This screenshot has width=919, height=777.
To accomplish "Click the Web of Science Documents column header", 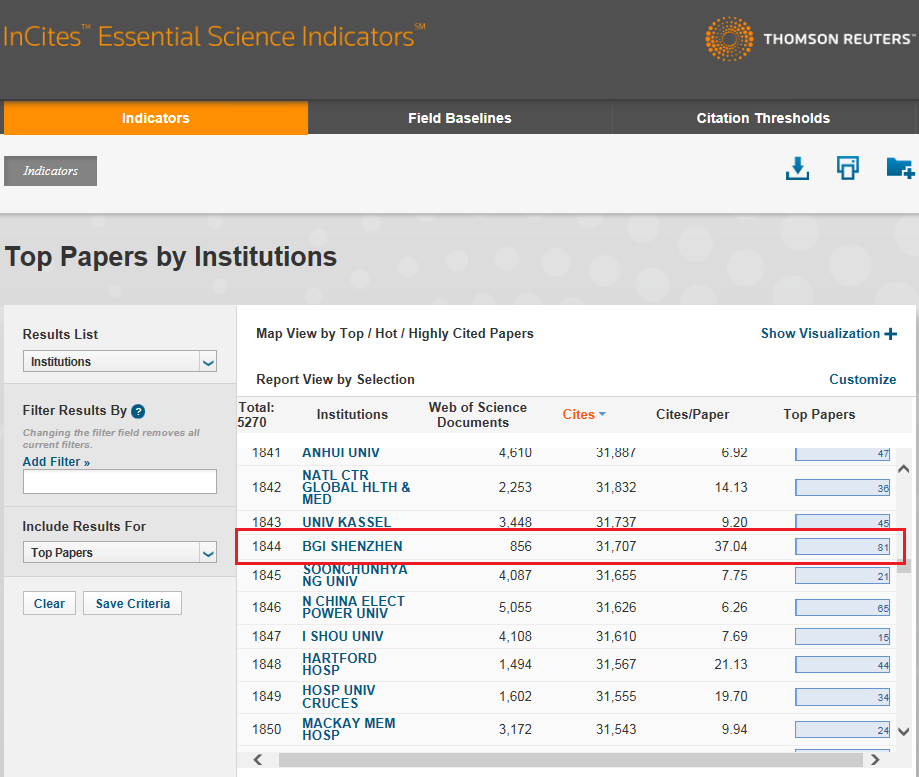I will click(x=477, y=414).
